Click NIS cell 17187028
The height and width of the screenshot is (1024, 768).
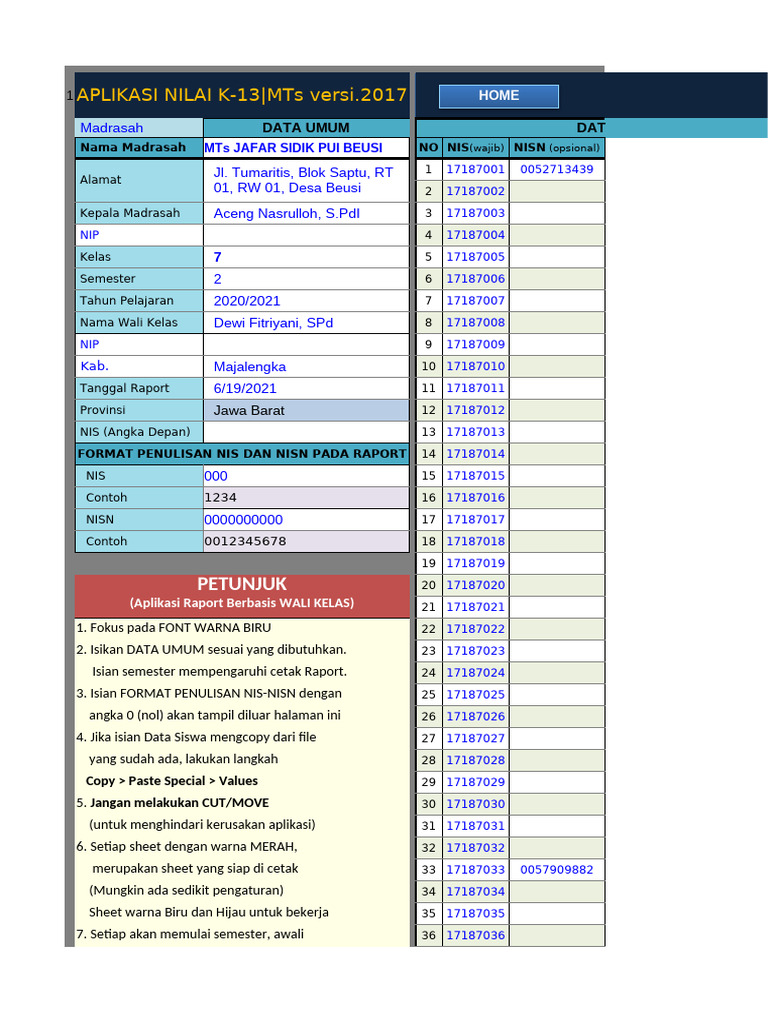[475, 760]
